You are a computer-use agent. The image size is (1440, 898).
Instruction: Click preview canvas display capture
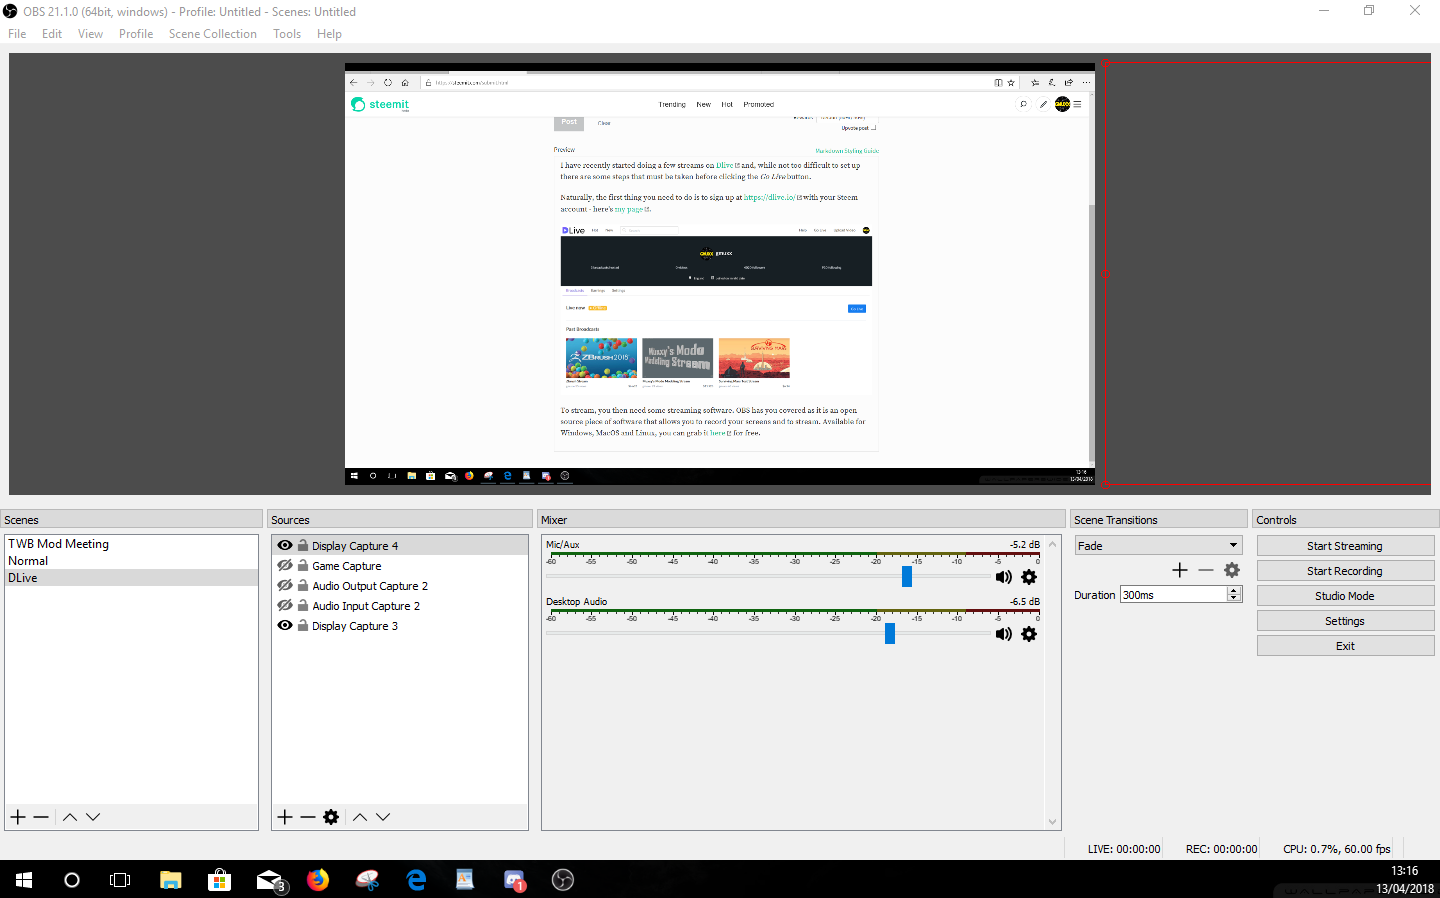pyautogui.click(x=720, y=275)
